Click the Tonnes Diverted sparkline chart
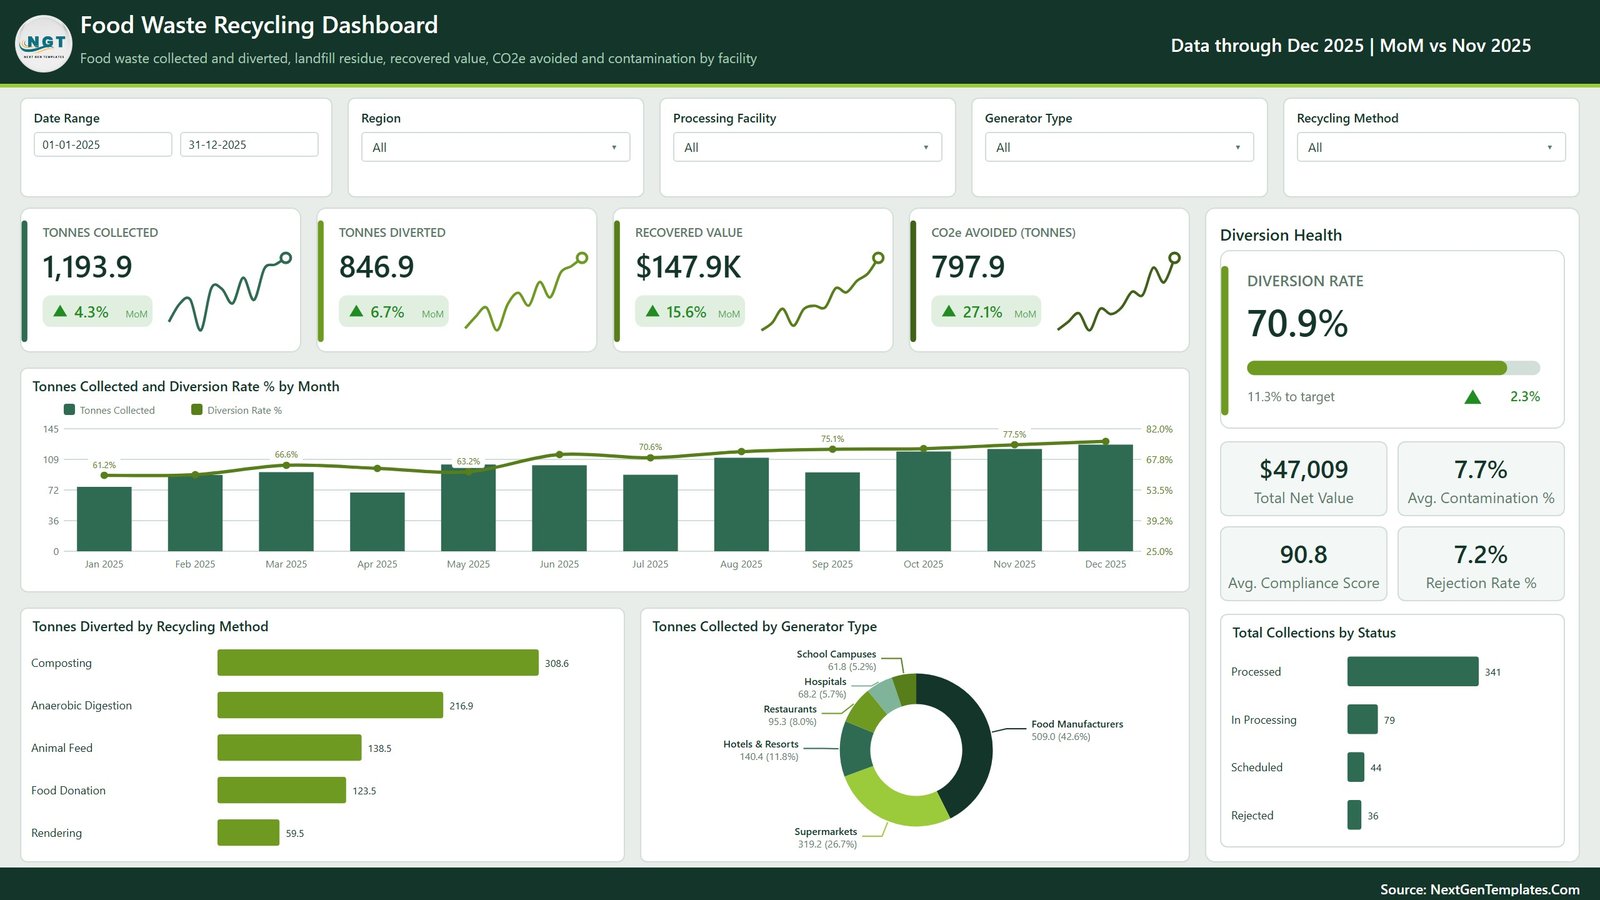 [x=526, y=292]
